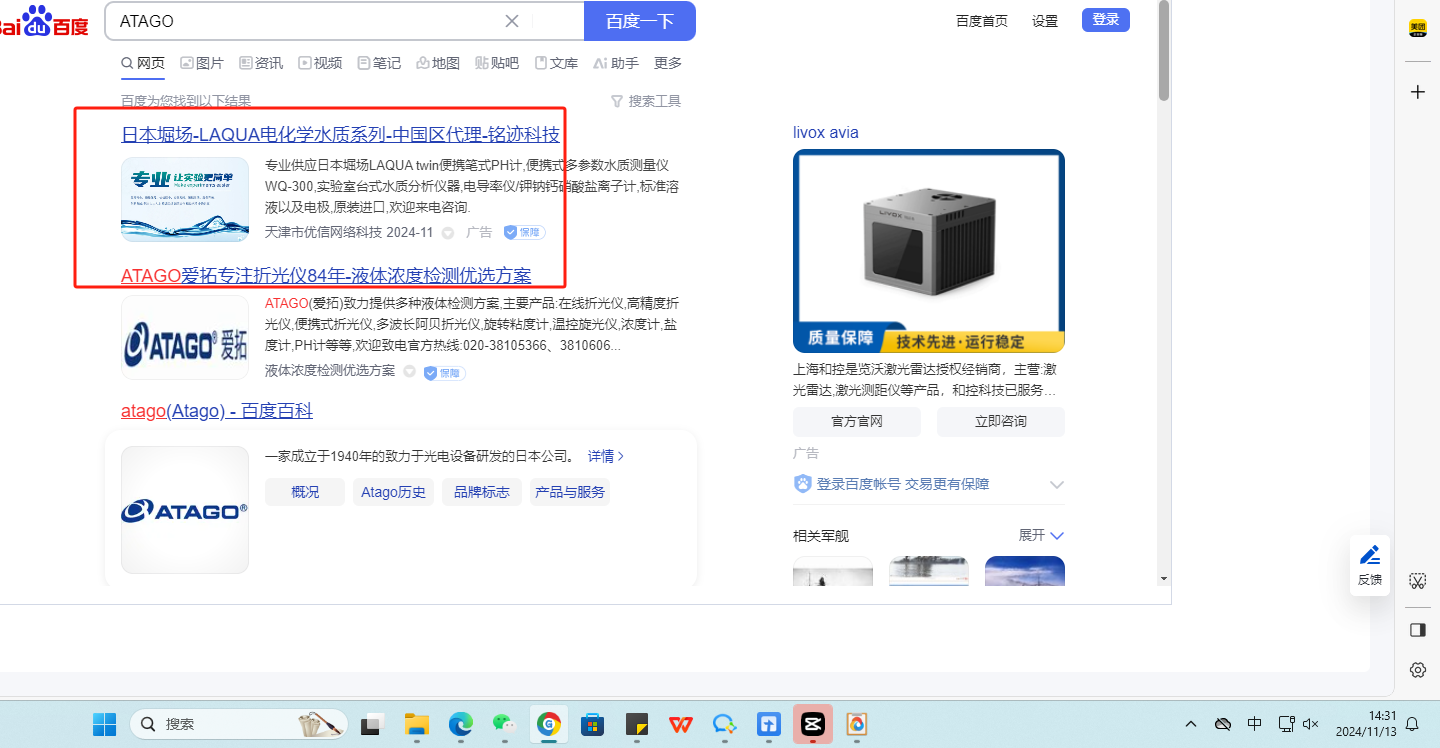Click the Baike ATAGO logo image
This screenshot has width=1440, height=748.
[185, 510]
